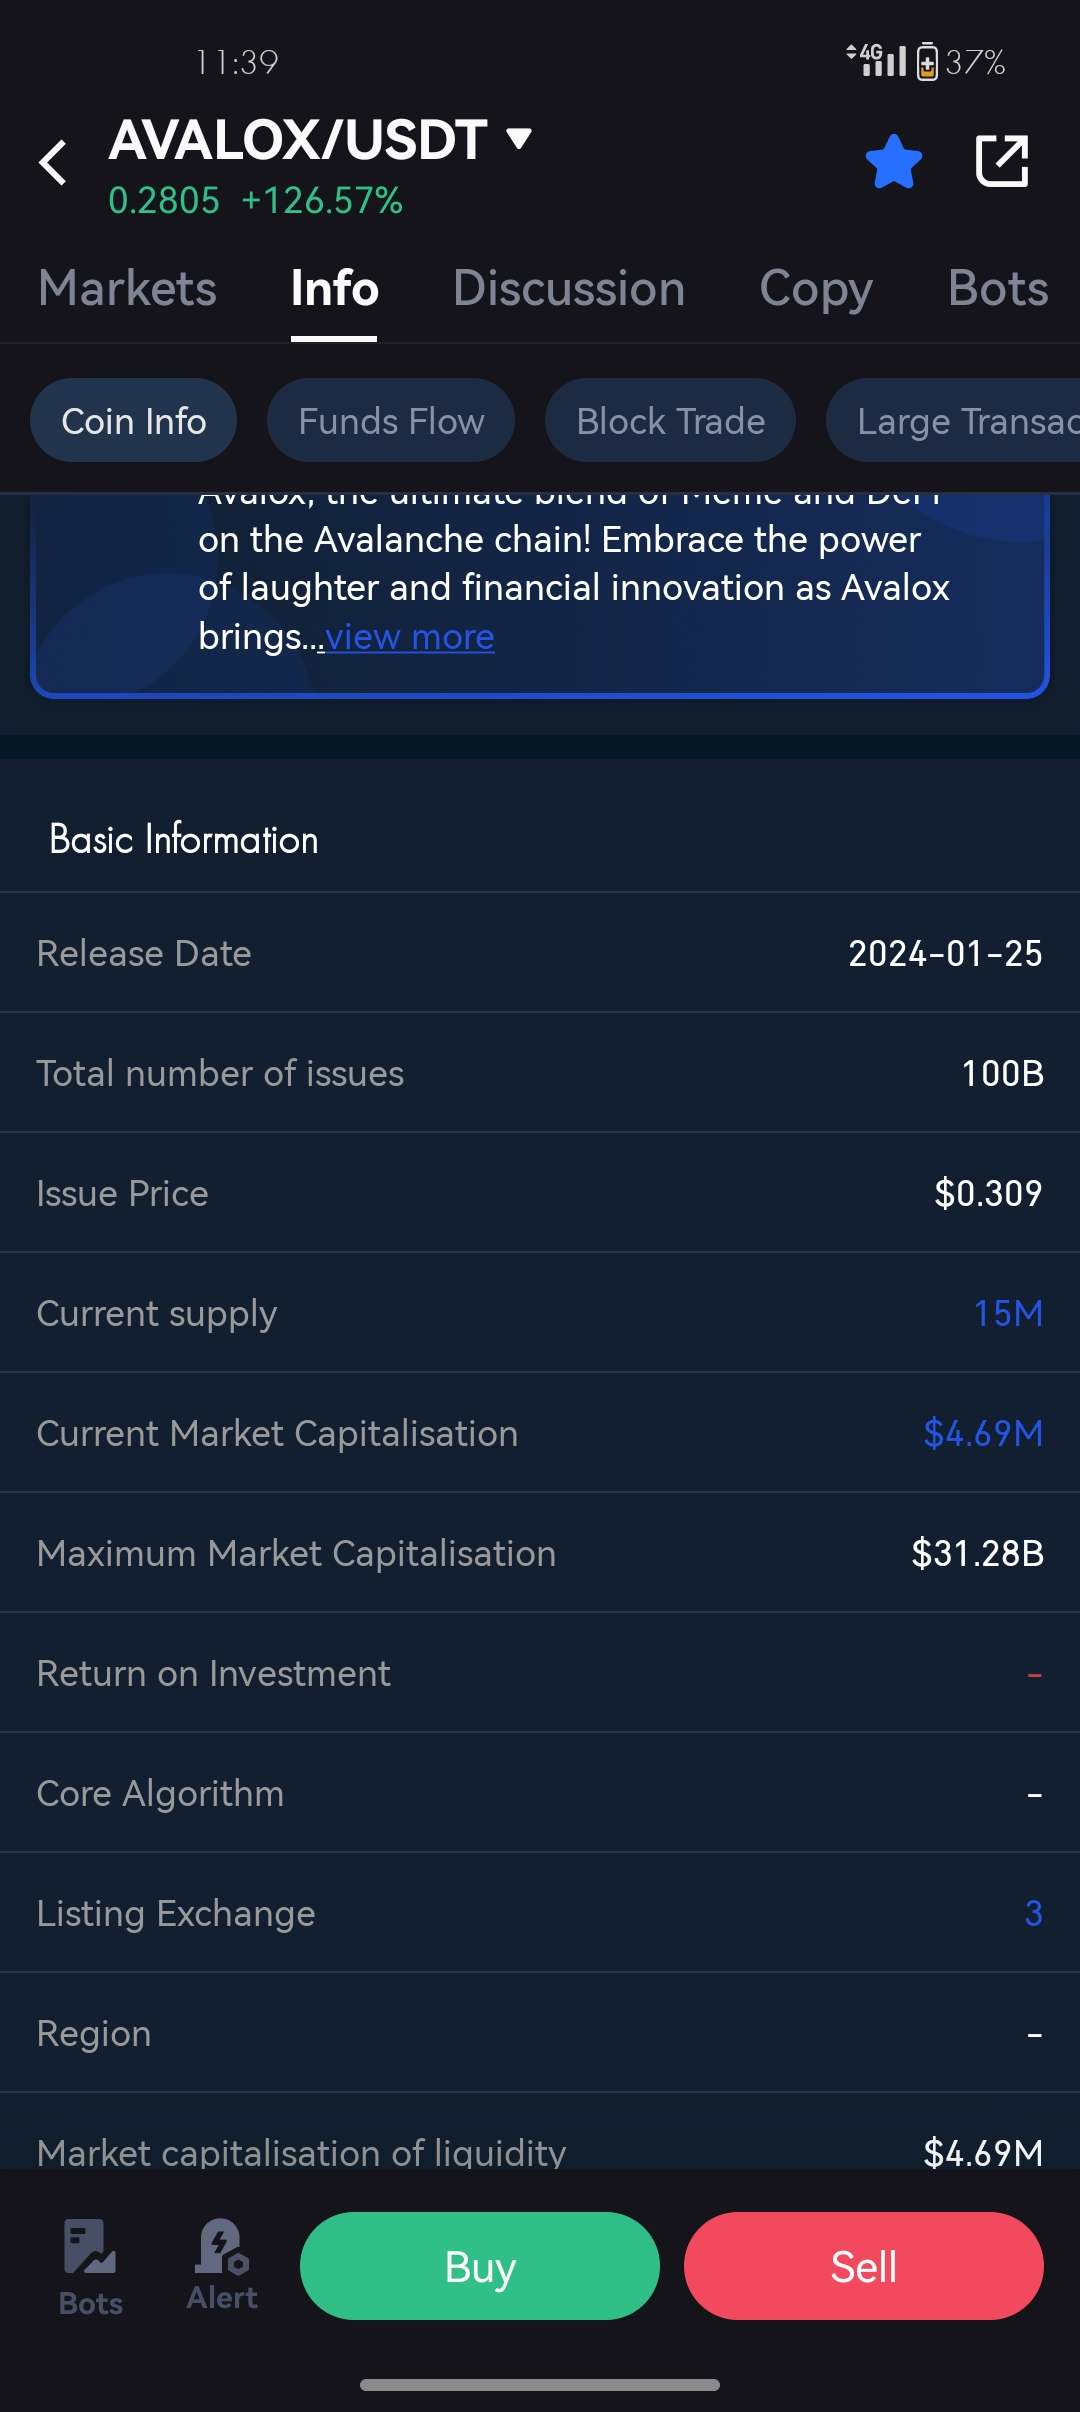Tap the Current Market Capitalisation $4.69M value
Image resolution: width=1080 pixels, height=2412 pixels.
[x=983, y=1433]
